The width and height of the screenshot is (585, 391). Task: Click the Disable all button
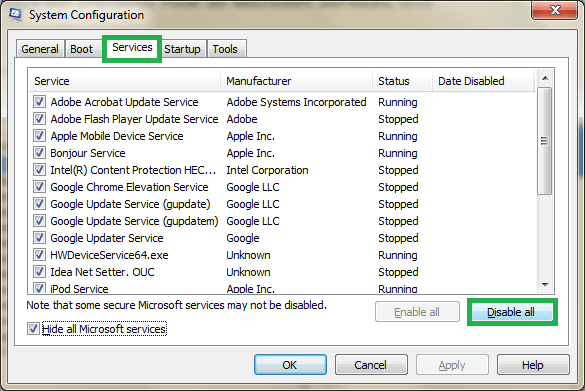click(512, 312)
